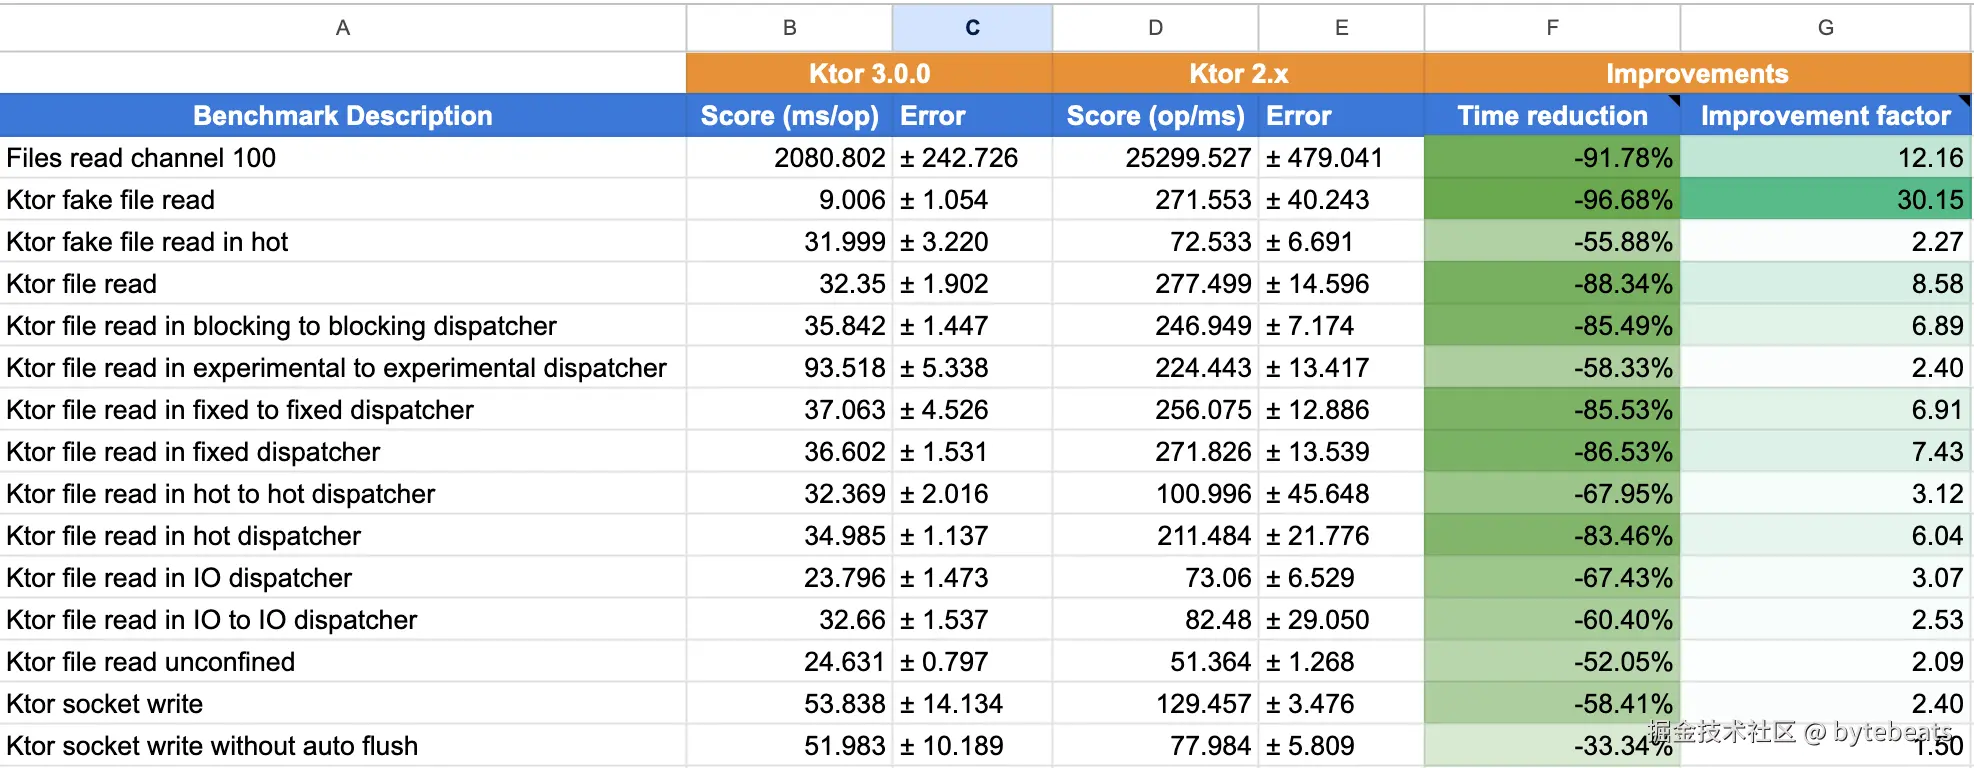Image resolution: width=1974 pixels, height=768 pixels.
Task: Click the time reduction cell -67.95%
Action: tap(1552, 494)
